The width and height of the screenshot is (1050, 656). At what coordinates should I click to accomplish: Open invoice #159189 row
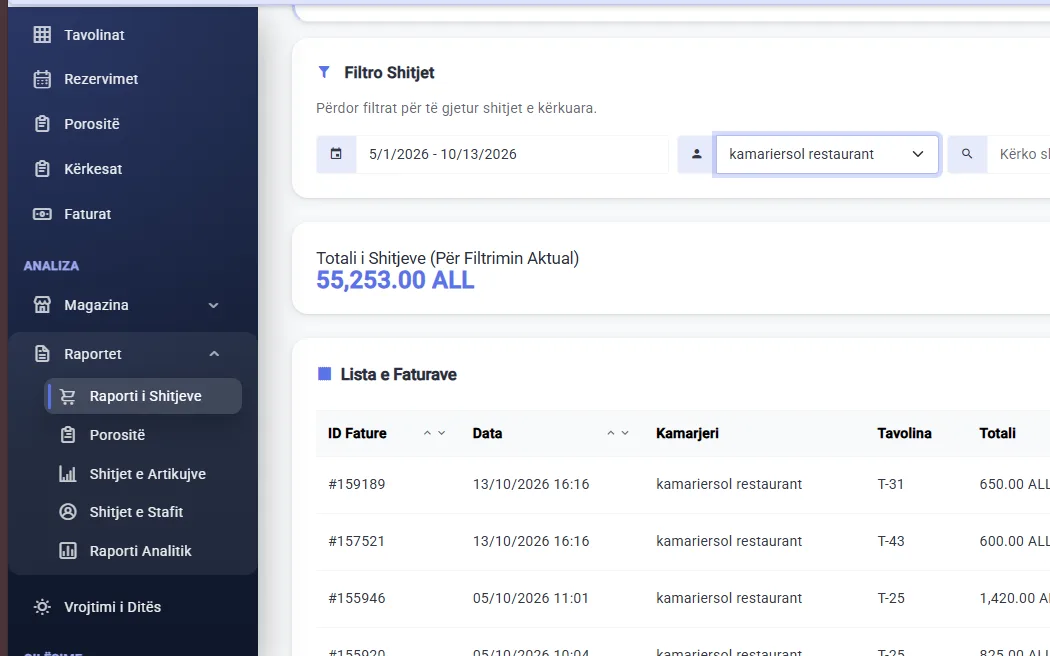click(683, 485)
